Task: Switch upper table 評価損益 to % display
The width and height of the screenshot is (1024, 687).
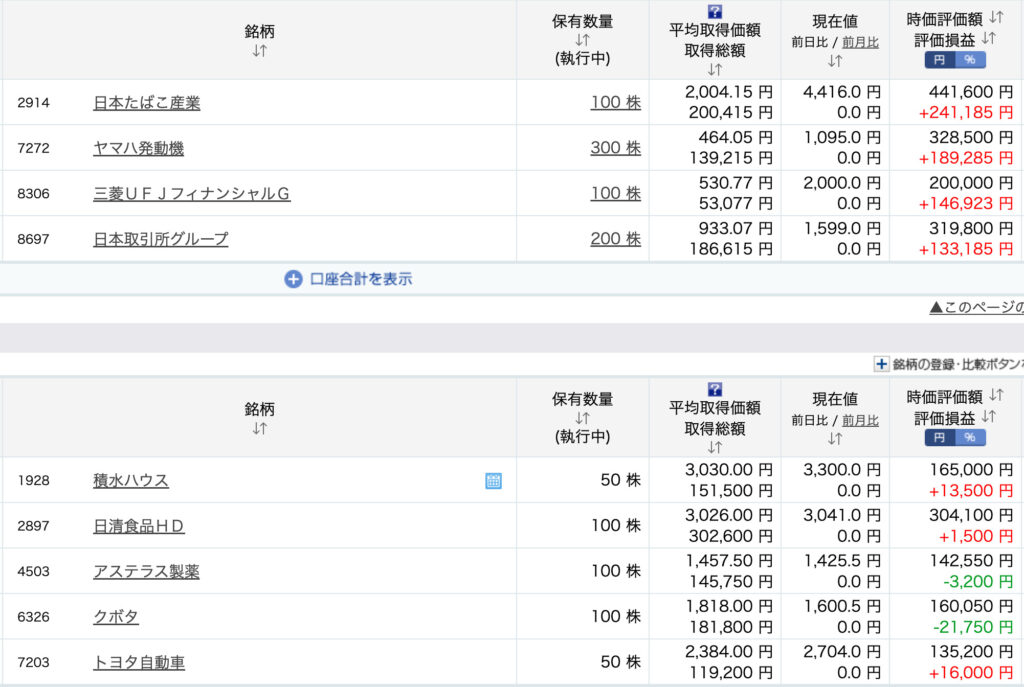Action: coord(970,60)
